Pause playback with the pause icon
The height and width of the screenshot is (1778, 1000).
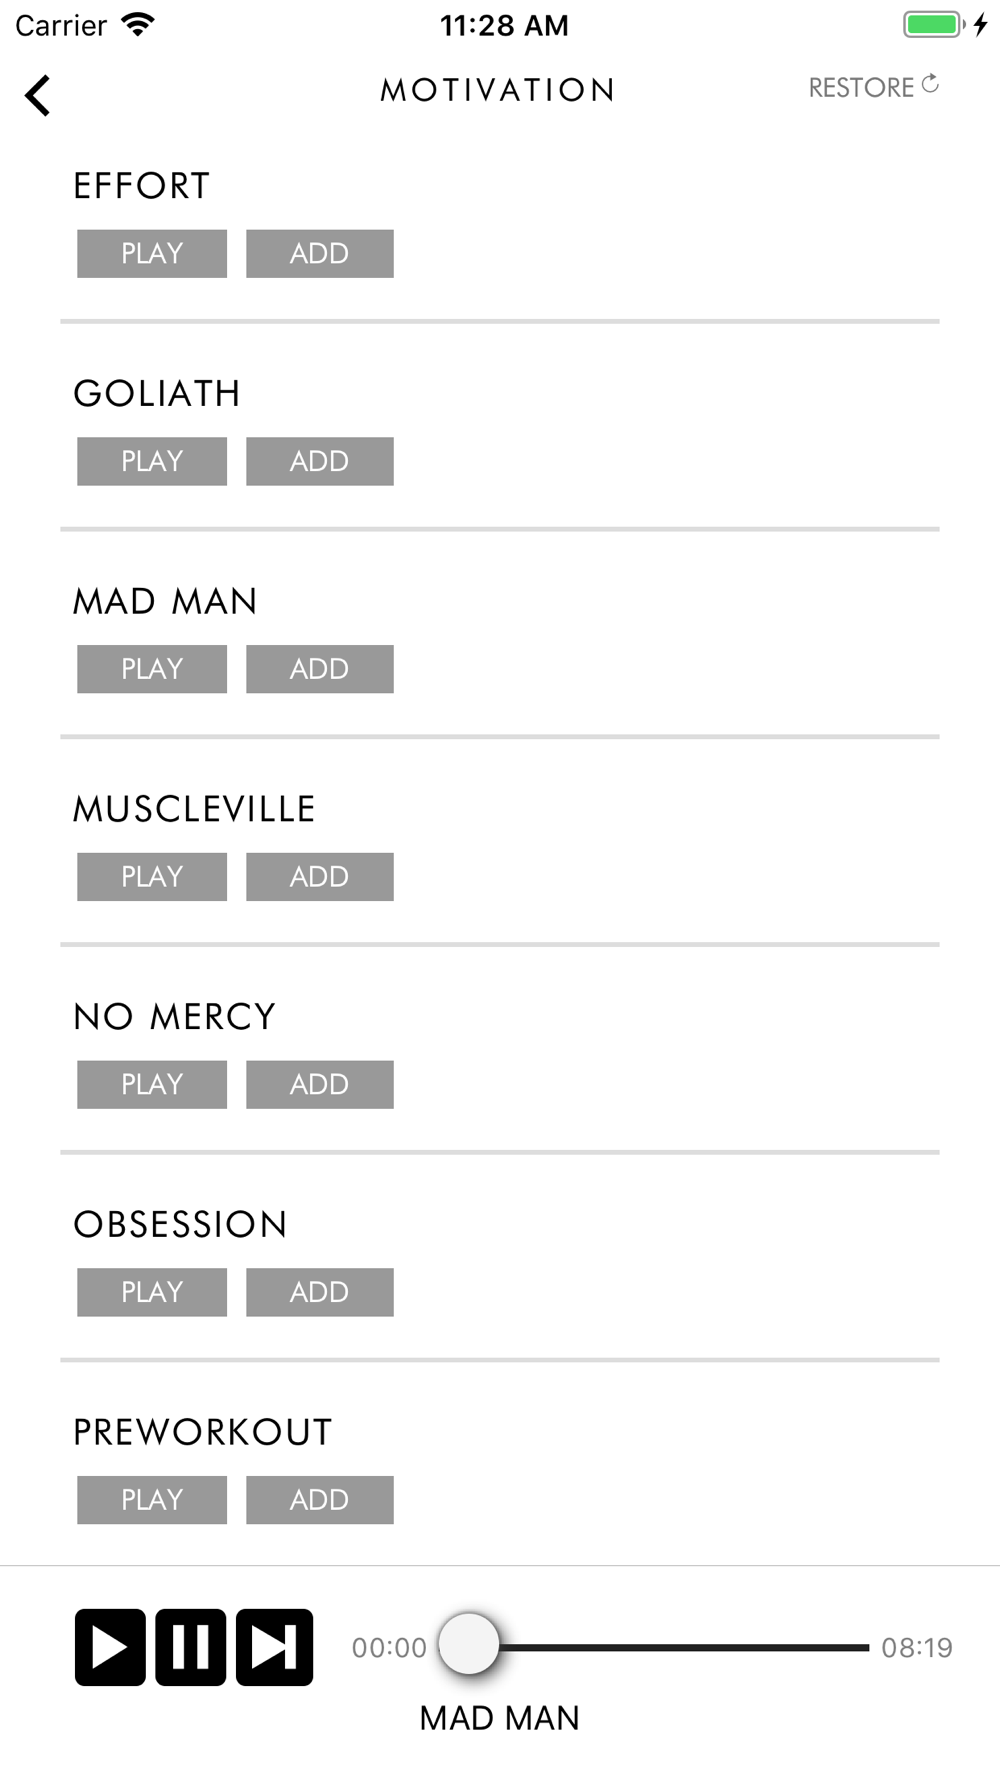click(191, 1647)
